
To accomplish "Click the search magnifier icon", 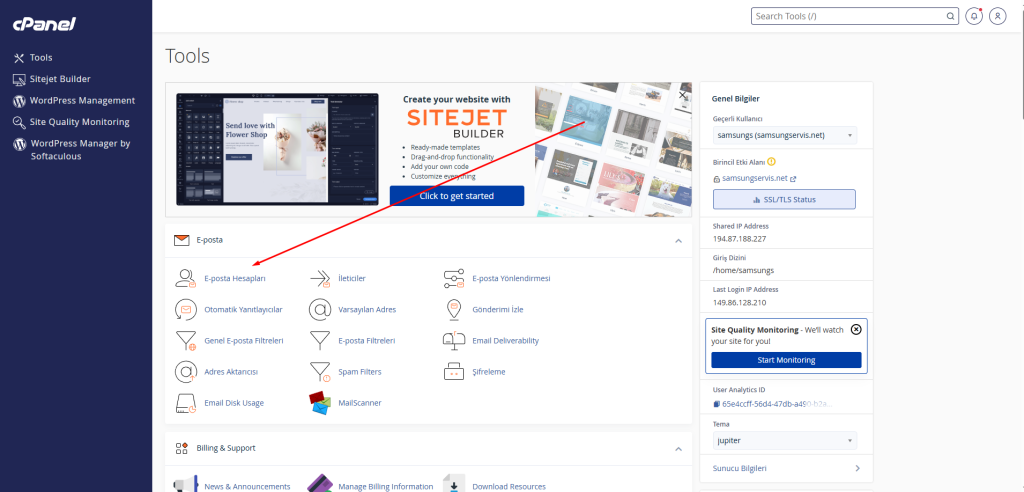I will [x=950, y=16].
